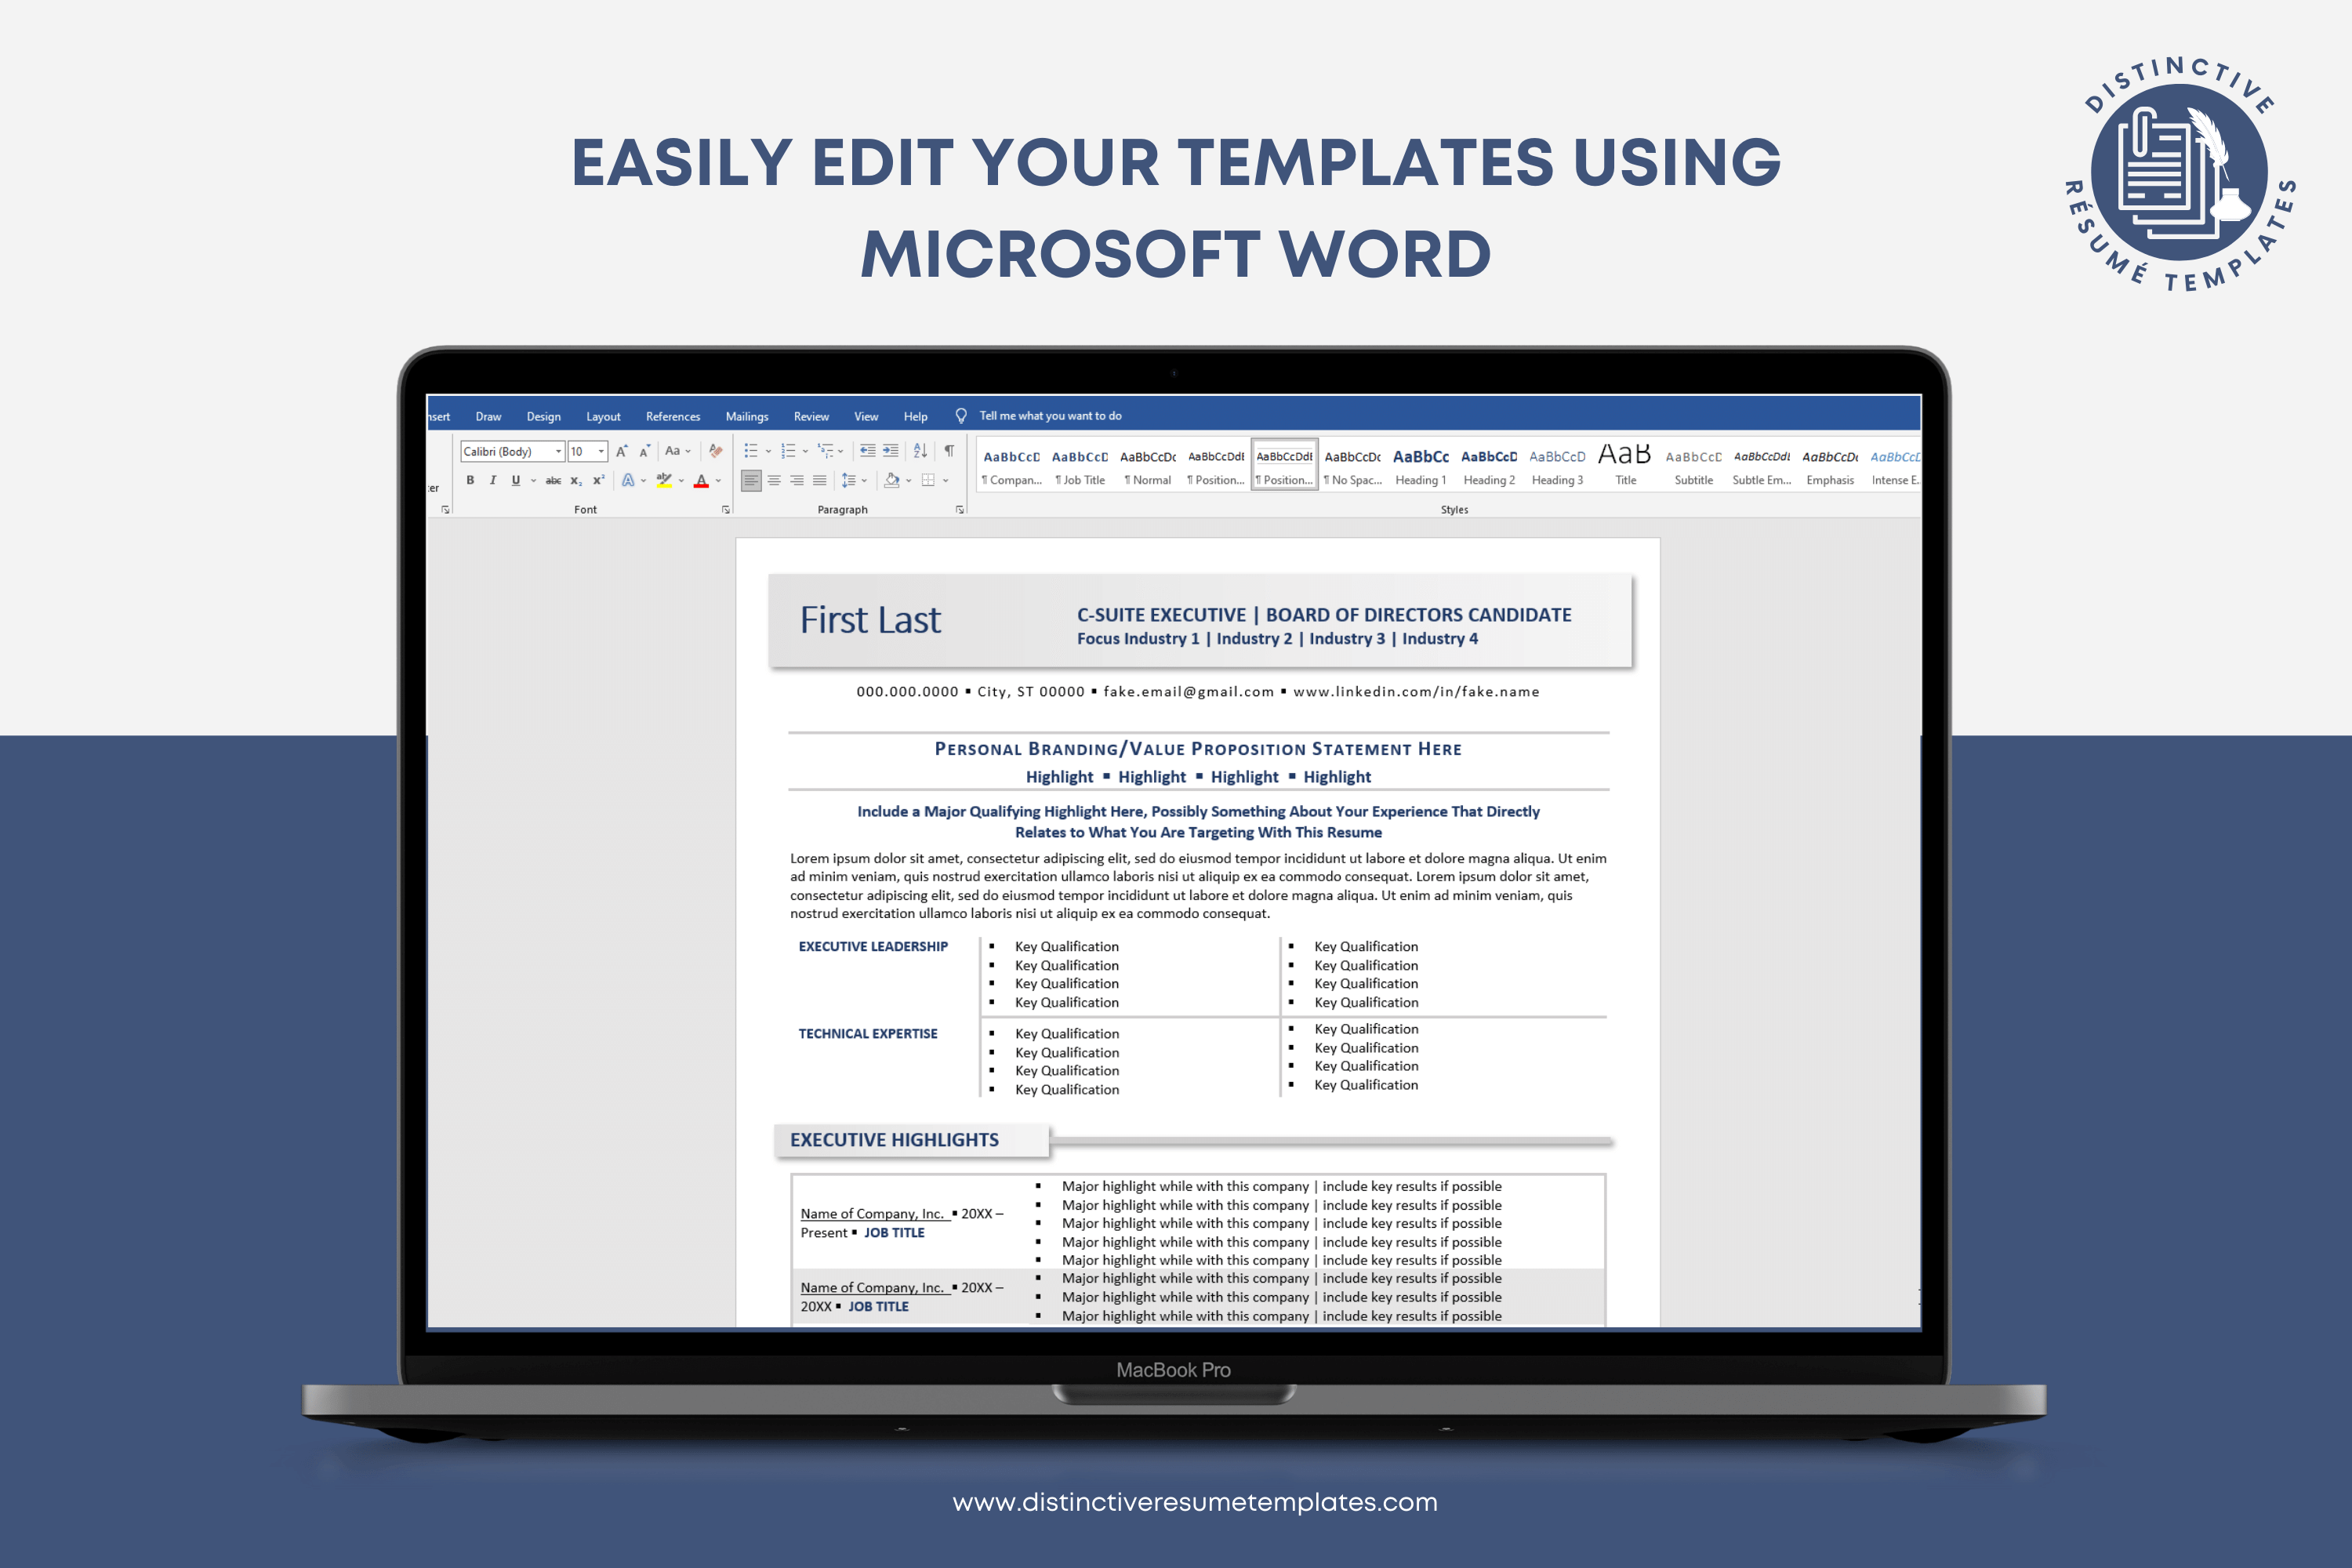Open the Help tab

pos(915,417)
